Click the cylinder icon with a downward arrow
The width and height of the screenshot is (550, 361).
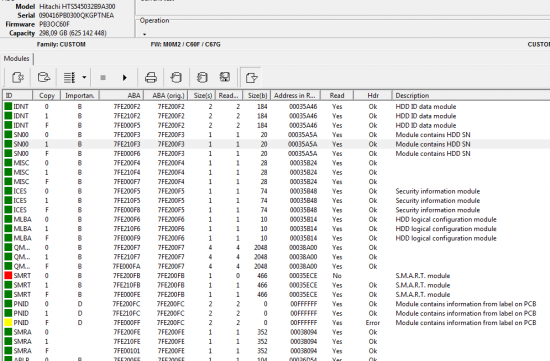pos(202,78)
